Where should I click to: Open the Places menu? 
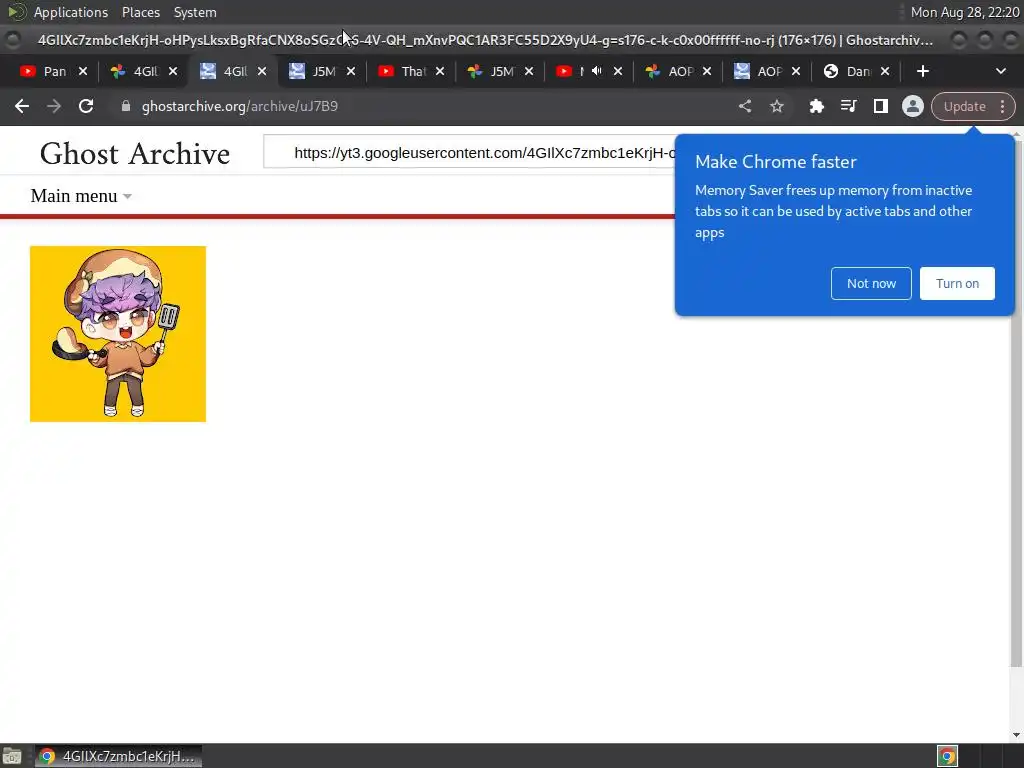(140, 12)
